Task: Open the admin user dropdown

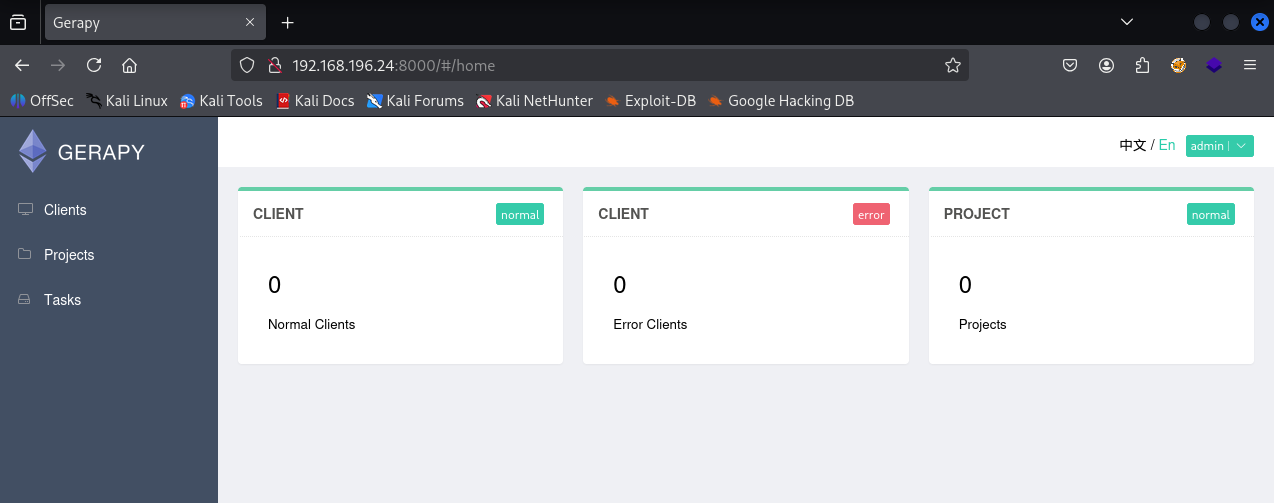Action: tap(1219, 146)
